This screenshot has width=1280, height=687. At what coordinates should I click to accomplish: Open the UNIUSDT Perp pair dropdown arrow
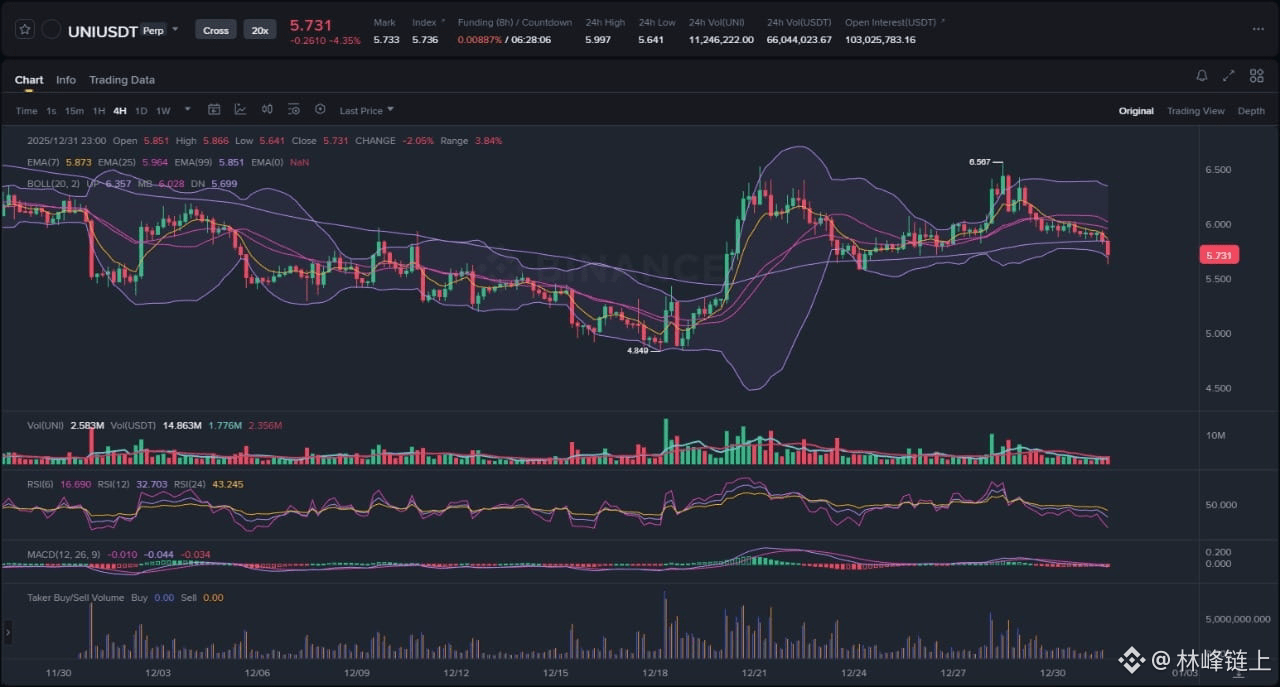coord(175,29)
